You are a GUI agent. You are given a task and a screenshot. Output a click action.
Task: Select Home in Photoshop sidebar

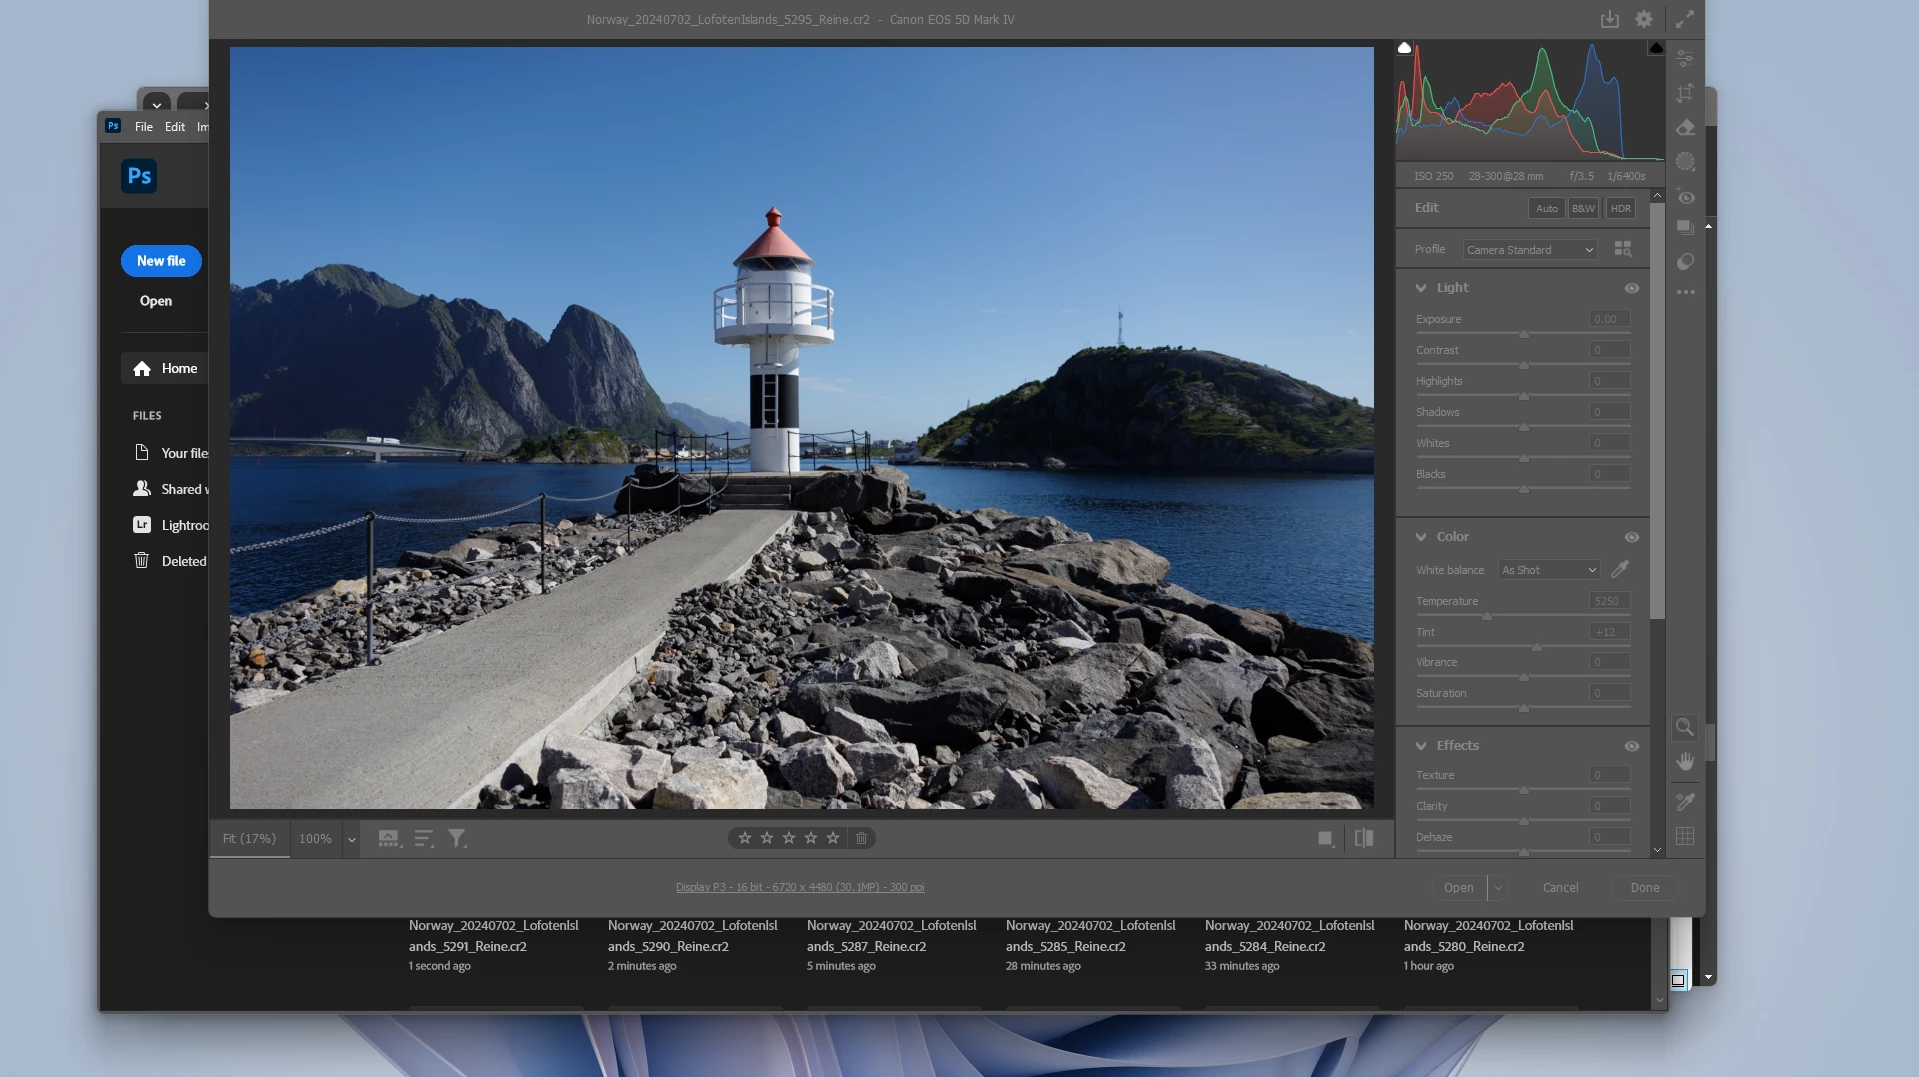click(x=165, y=368)
